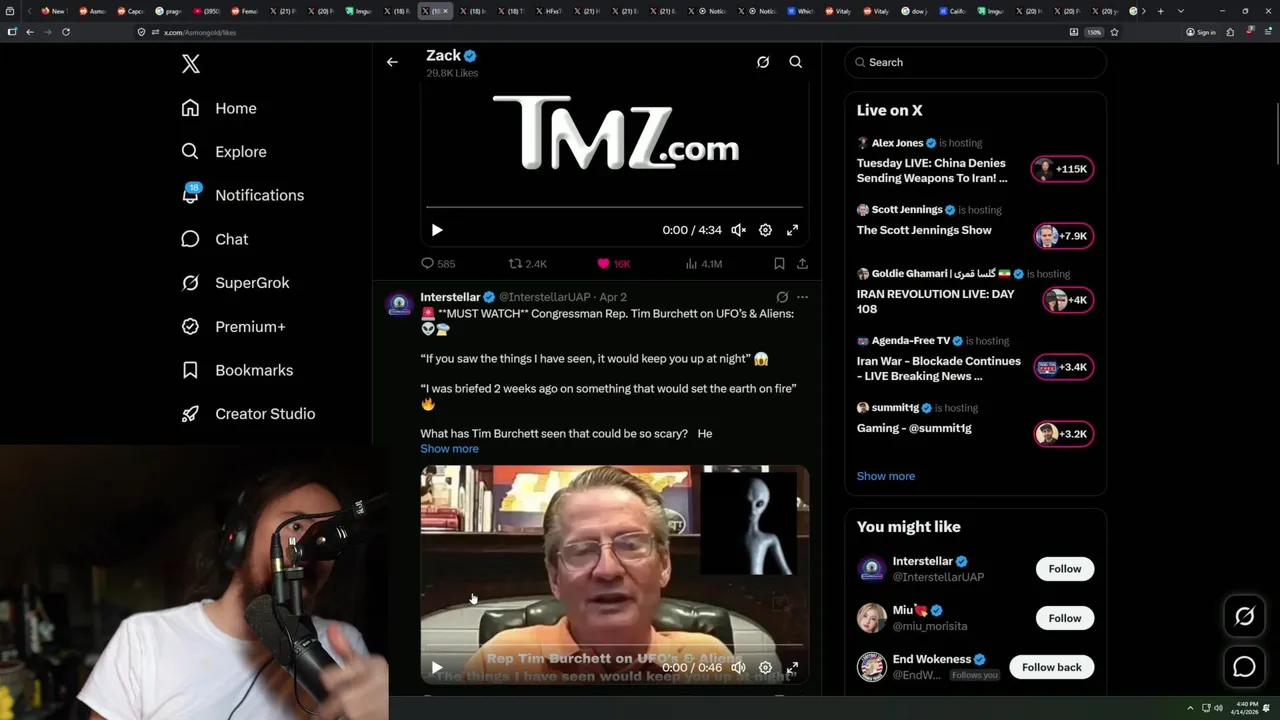Reply to post with 585 replies
1280x720 pixels.
[x=438, y=264]
